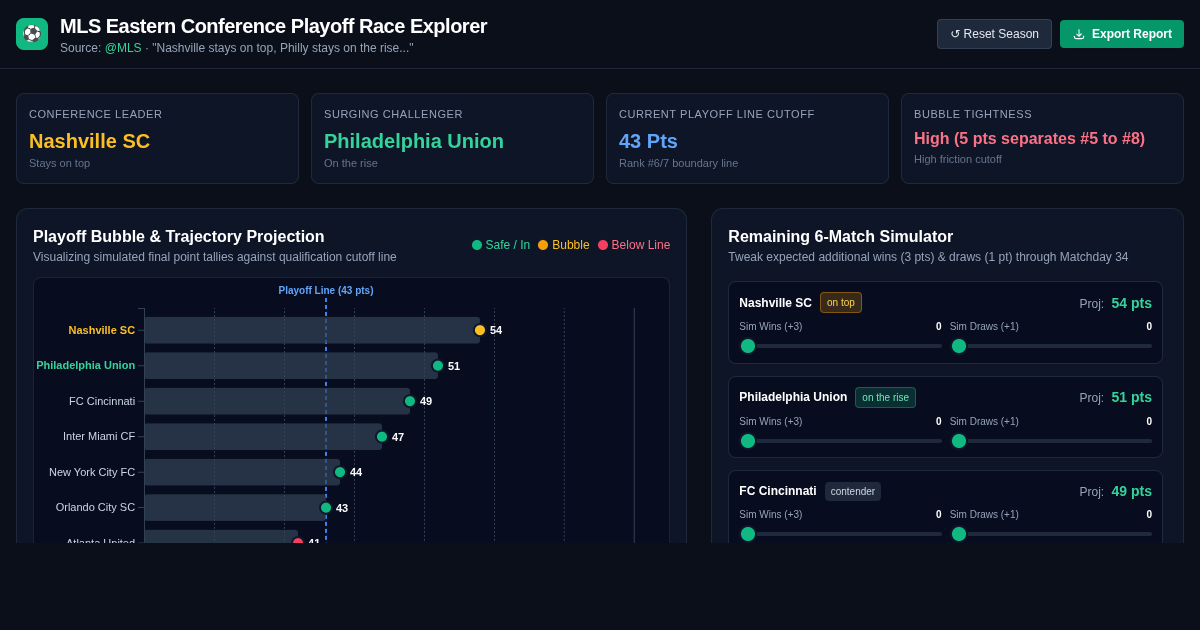Click the Bubble legend item
This screenshot has height=630, width=1200.
[564, 245]
